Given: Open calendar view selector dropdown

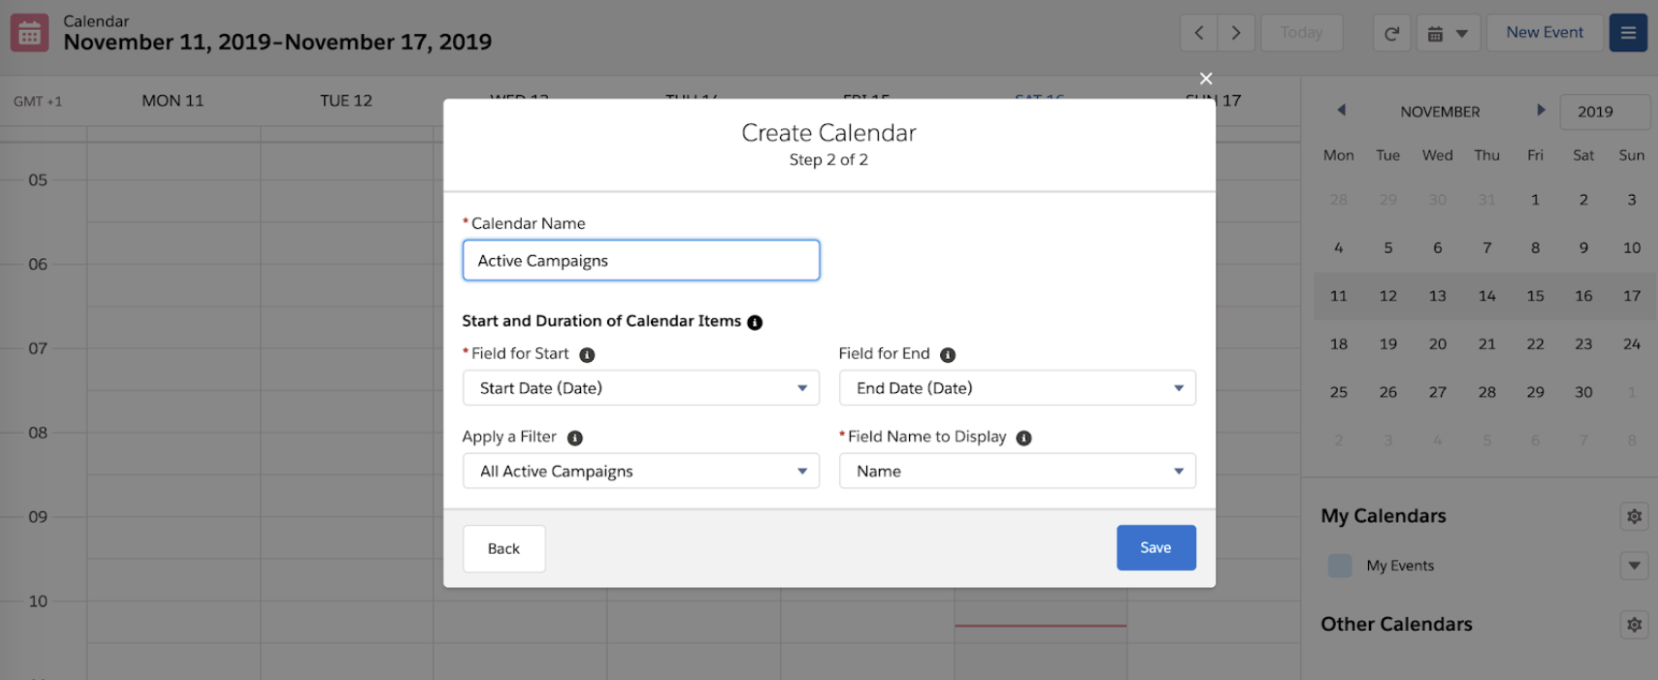Looking at the screenshot, I should pyautogui.click(x=1447, y=33).
